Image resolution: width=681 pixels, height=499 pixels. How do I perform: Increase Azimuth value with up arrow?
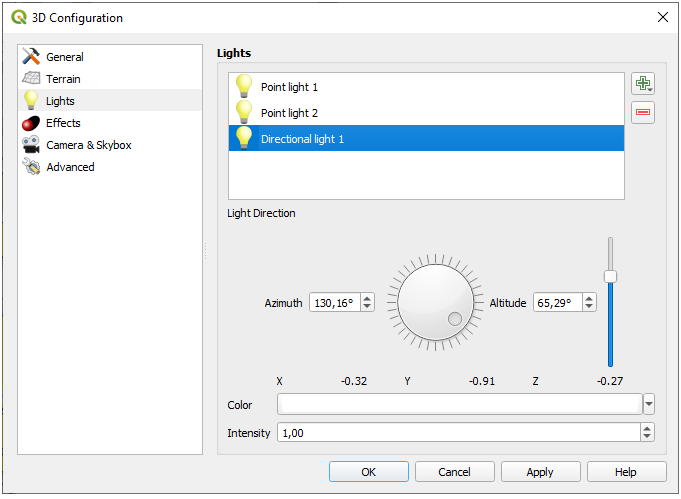367,298
